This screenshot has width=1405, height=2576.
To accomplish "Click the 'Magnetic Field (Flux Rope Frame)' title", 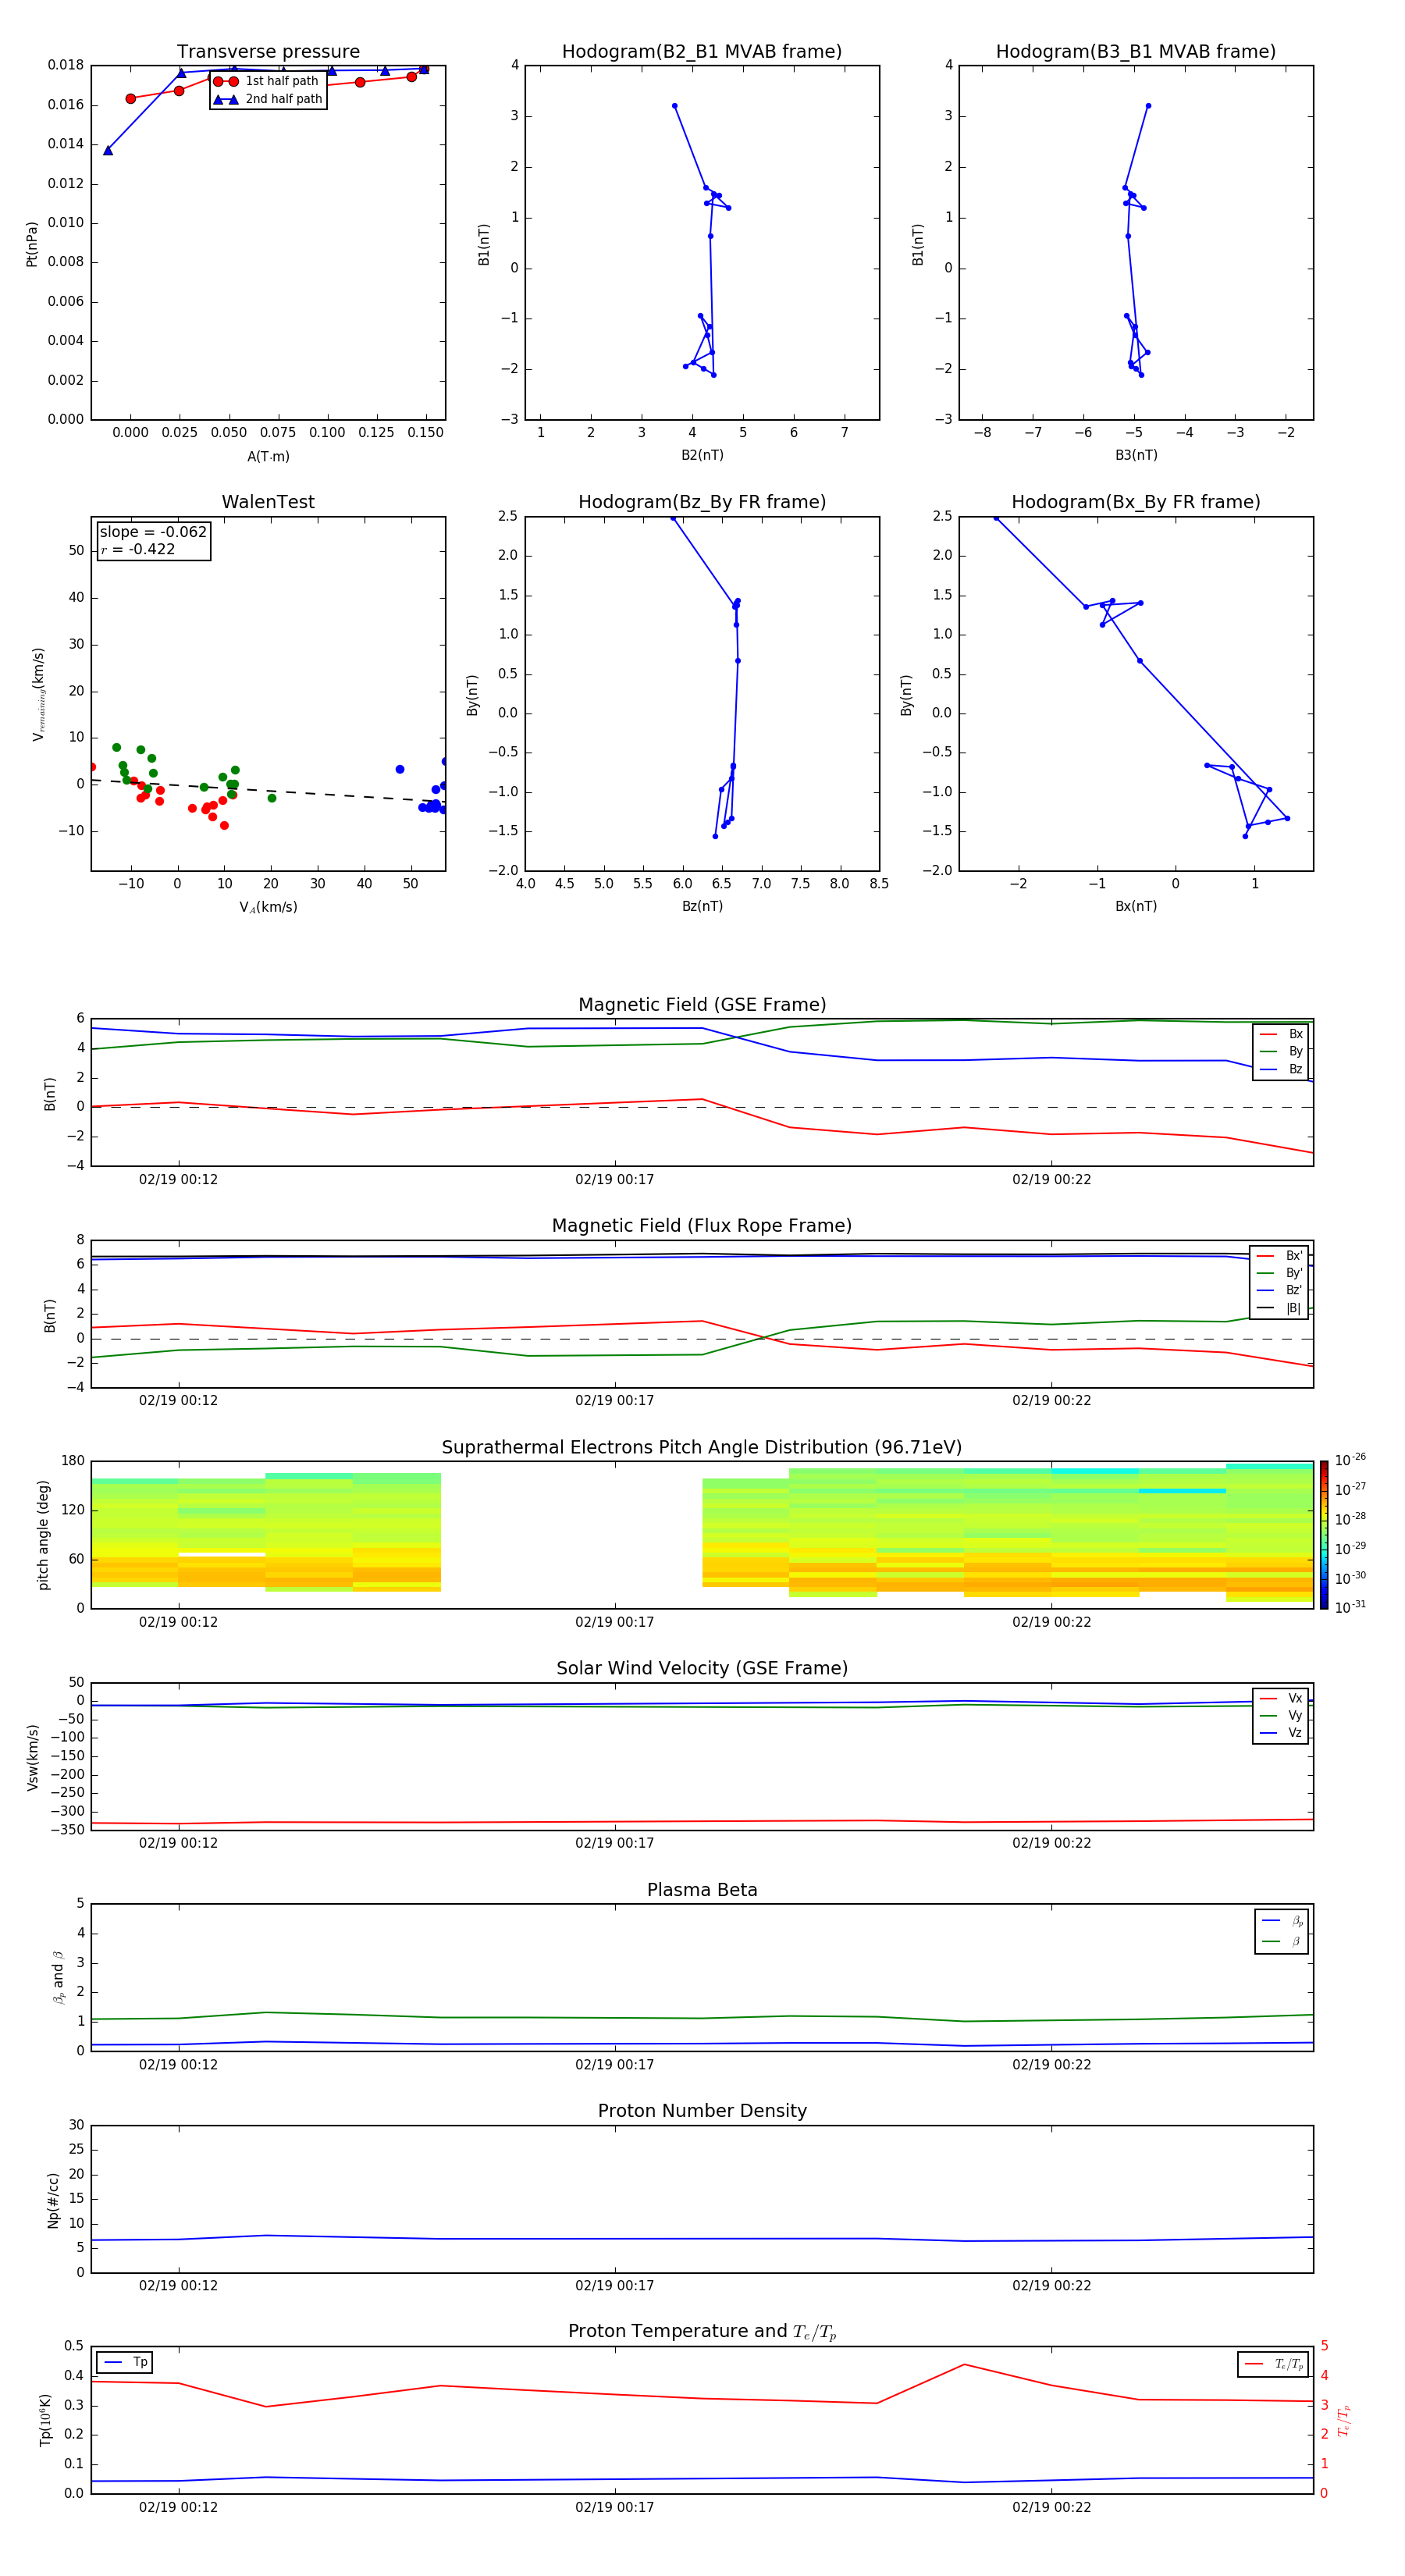I will point(702,1226).
